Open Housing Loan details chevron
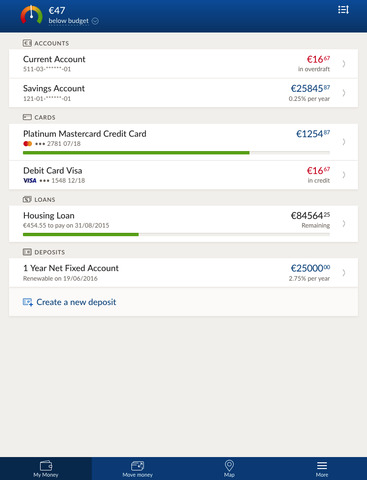The height and width of the screenshot is (480, 367). coord(344,223)
